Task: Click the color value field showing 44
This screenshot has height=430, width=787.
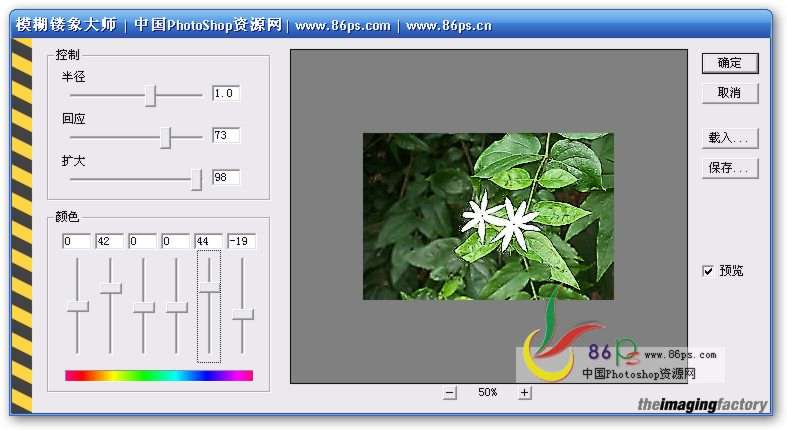Action: [208, 241]
